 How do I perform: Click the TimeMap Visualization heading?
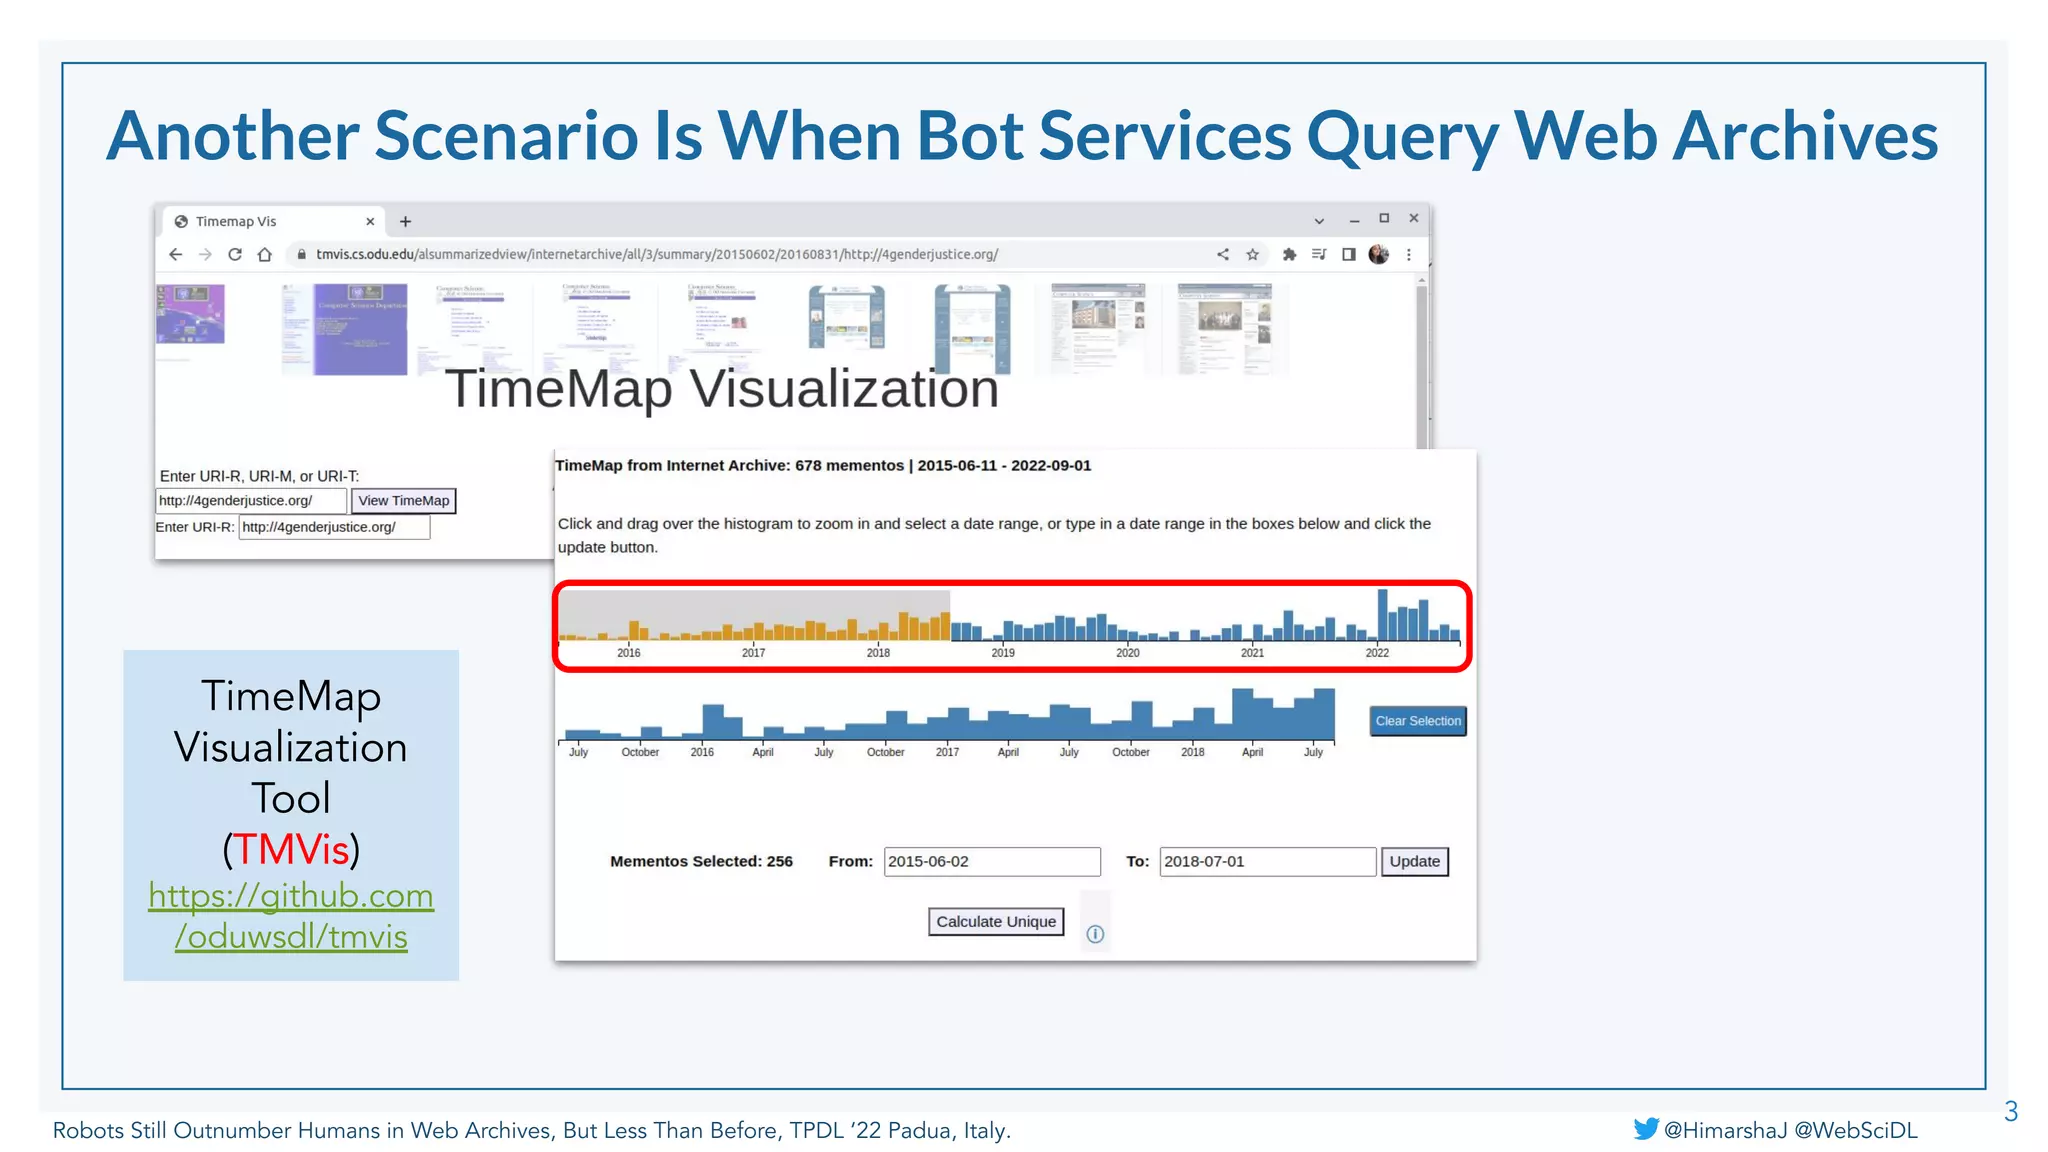tap(722, 389)
